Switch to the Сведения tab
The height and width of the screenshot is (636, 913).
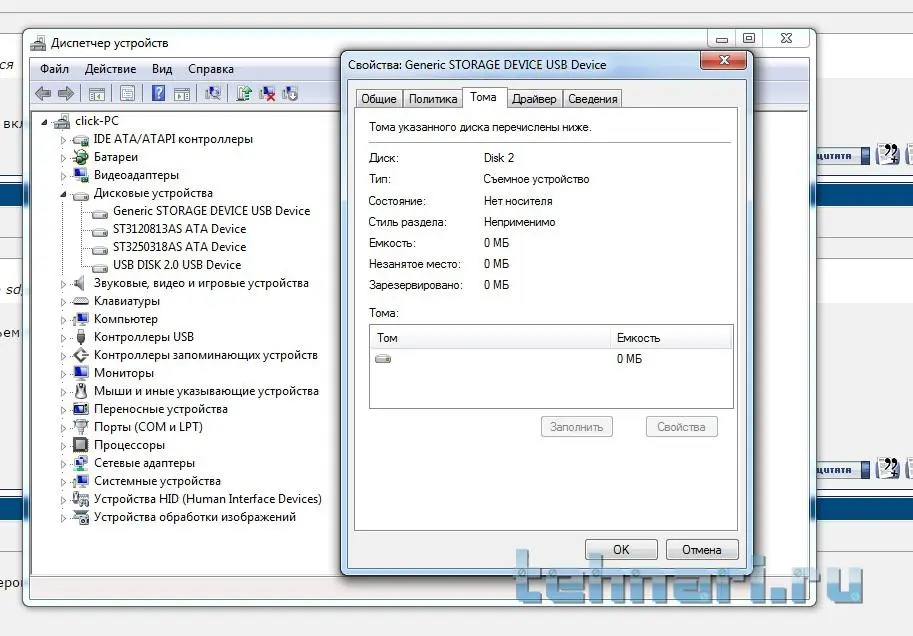pos(593,98)
